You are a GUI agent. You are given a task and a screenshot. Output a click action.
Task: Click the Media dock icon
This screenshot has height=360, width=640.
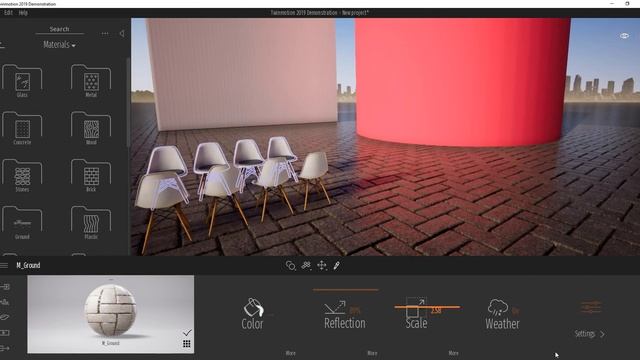tap(5, 333)
